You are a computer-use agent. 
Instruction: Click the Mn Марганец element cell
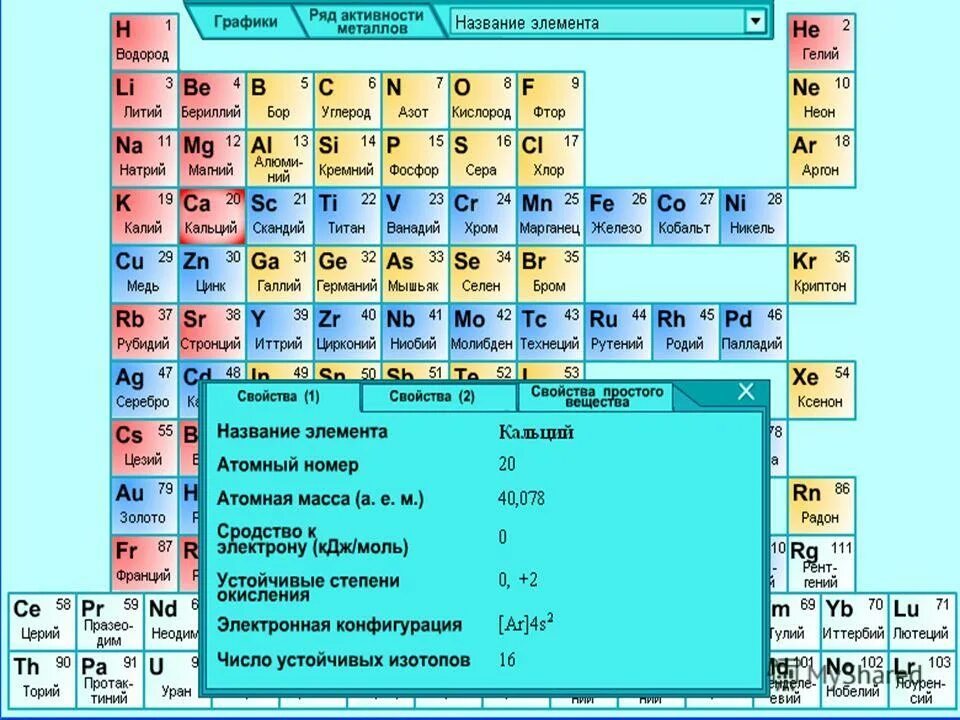(550, 216)
